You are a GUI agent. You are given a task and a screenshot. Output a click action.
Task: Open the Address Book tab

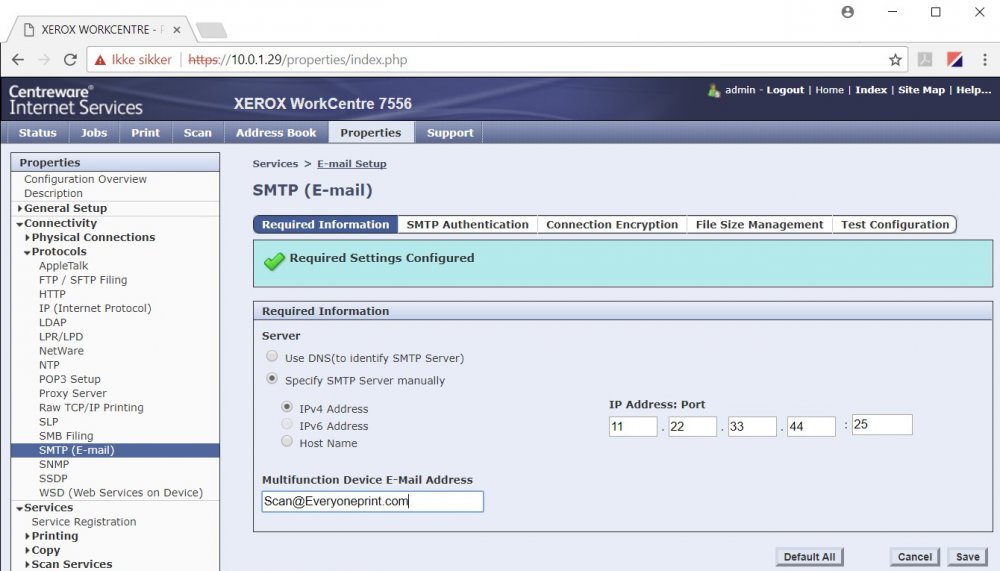point(276,133)
